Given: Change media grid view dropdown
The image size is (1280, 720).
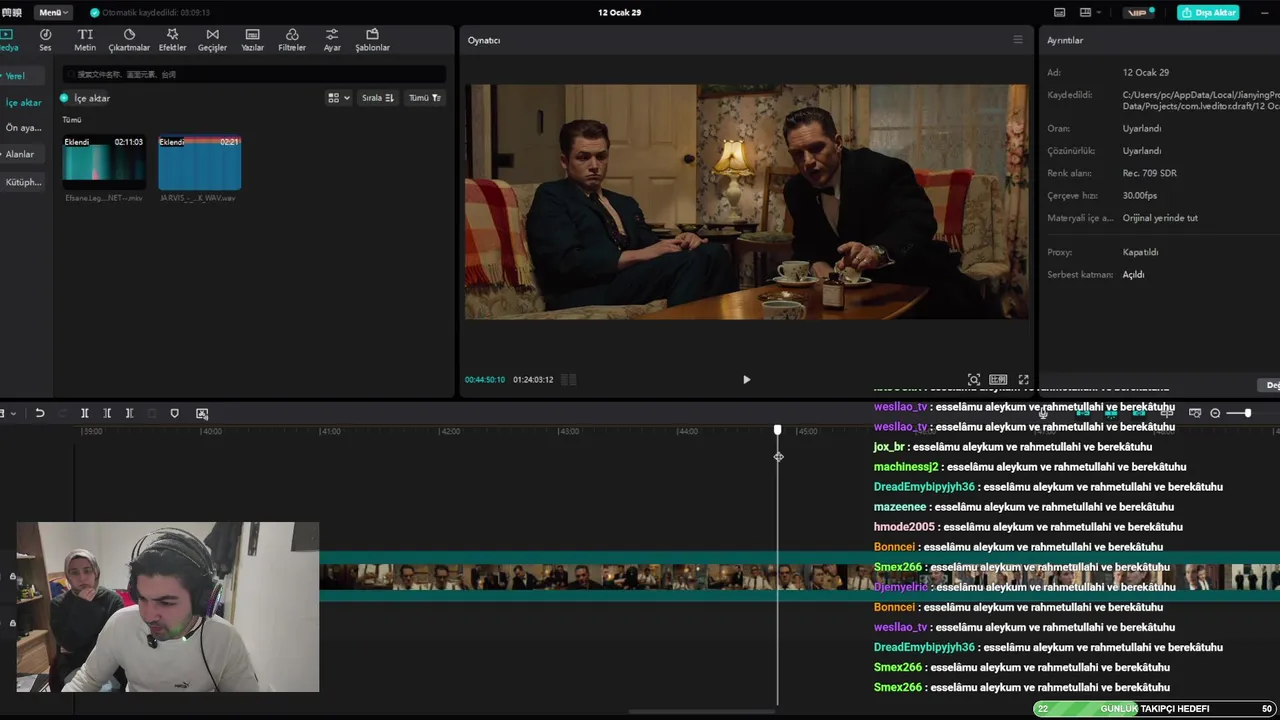Looking at the screenshot, I should [x=339, y=98].
